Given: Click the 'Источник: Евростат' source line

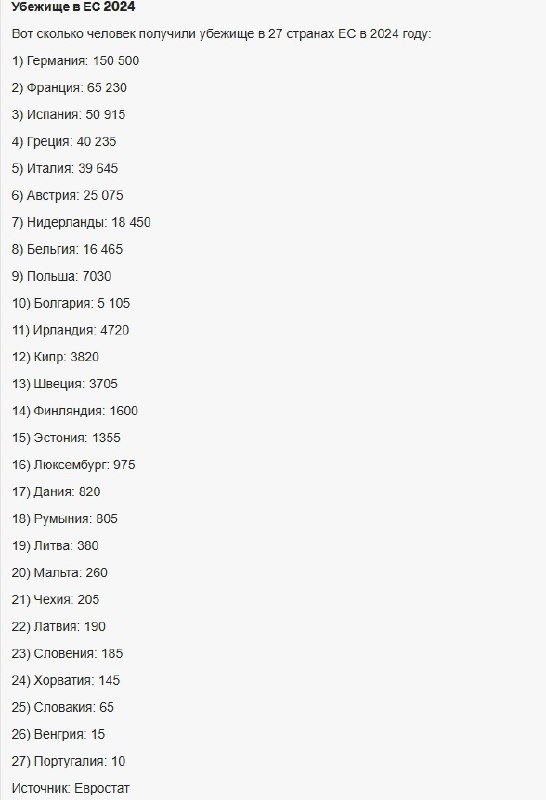Looking at the screenshot, I should 70,788.
